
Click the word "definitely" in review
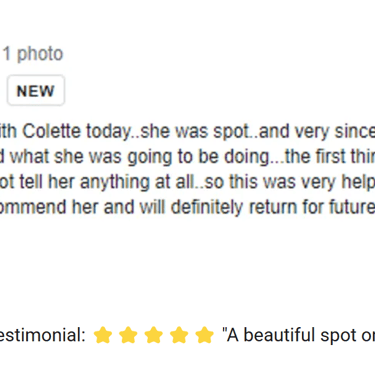(x=207, y=208)
